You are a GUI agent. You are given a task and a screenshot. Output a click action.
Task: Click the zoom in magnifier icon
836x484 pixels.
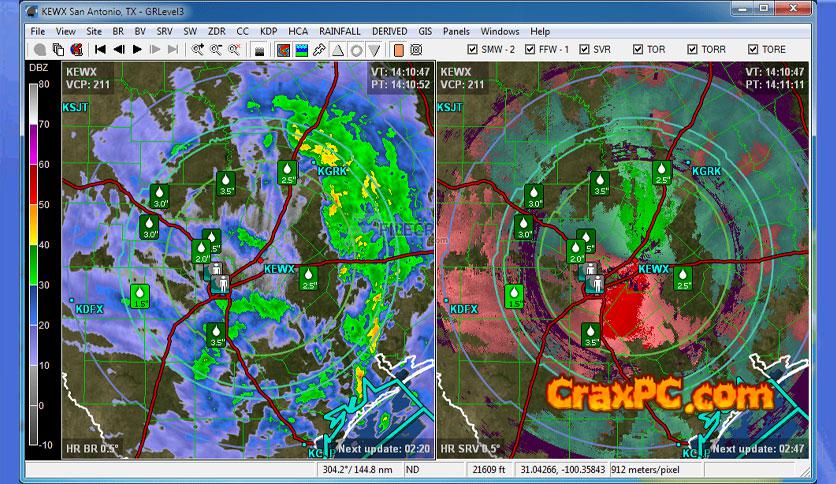tap(198, 49)
